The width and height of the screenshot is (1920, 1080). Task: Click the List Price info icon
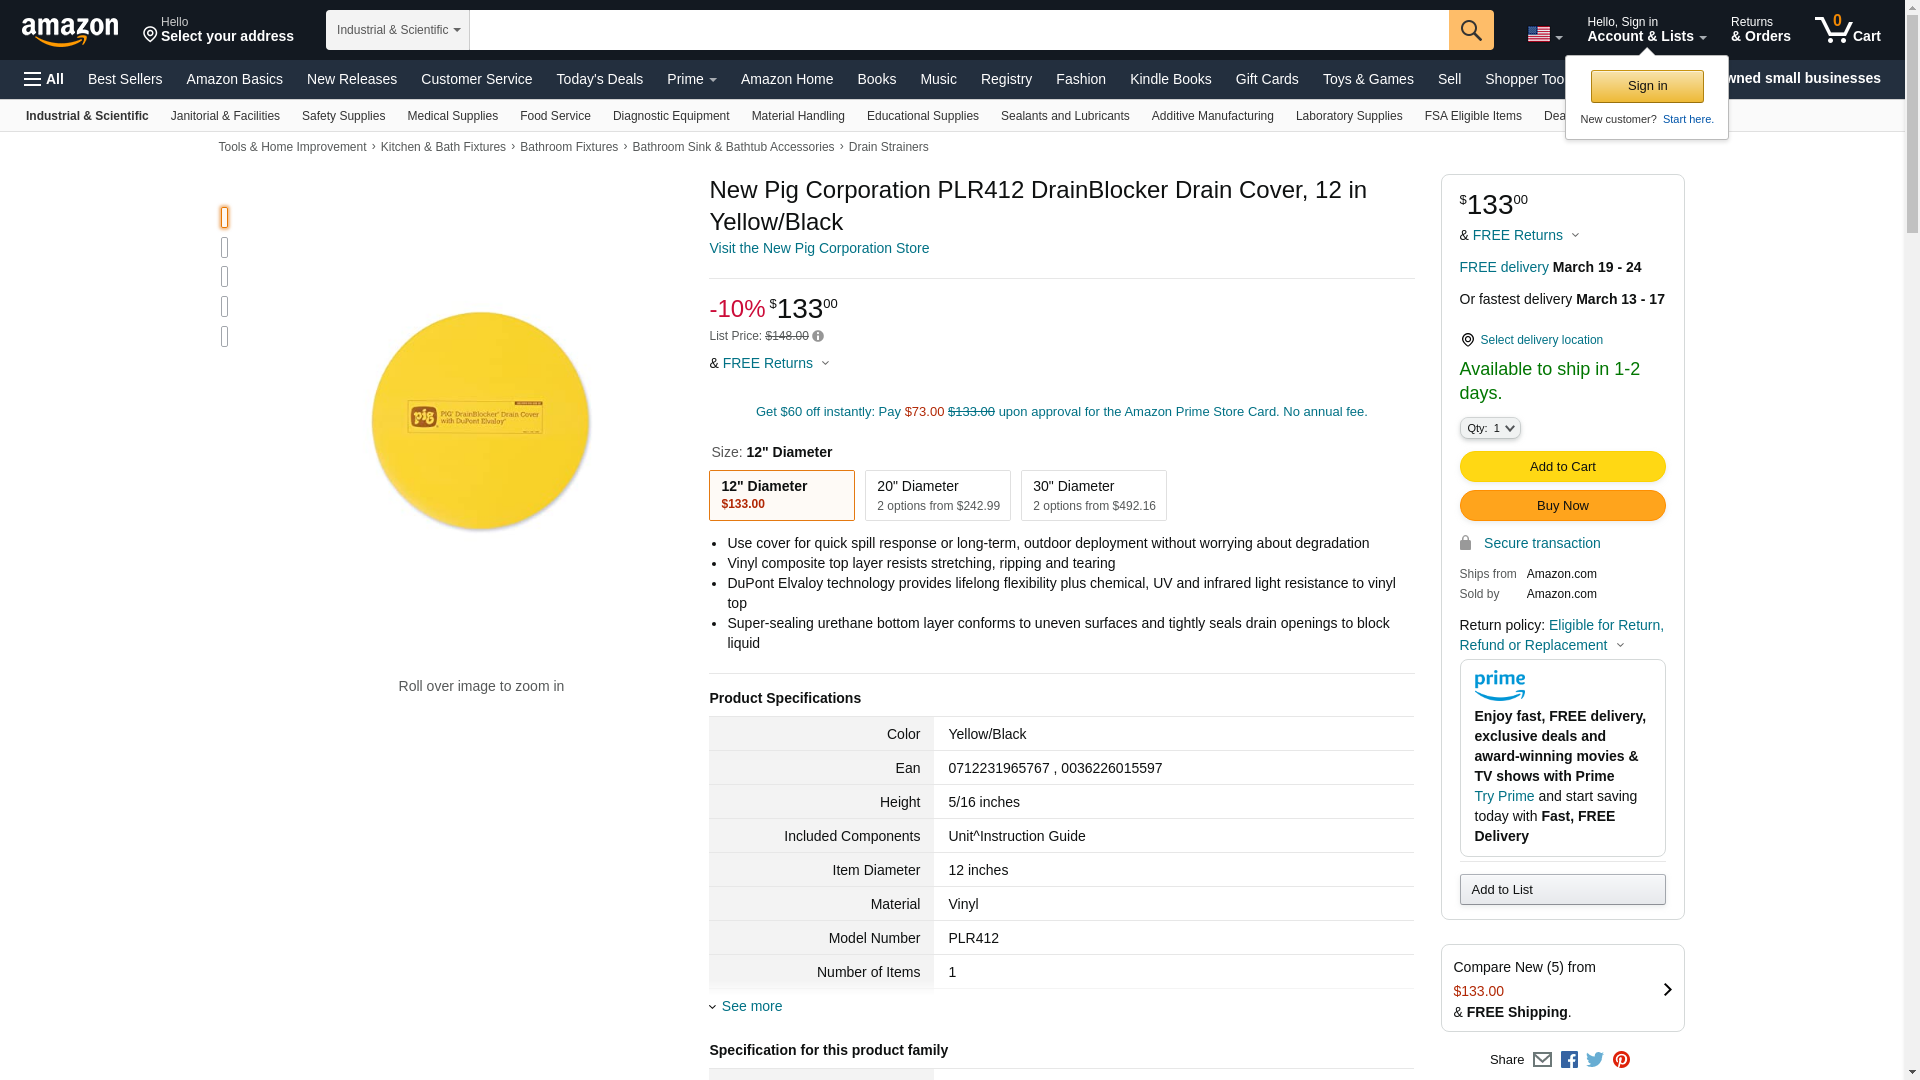tap(818, 337)
